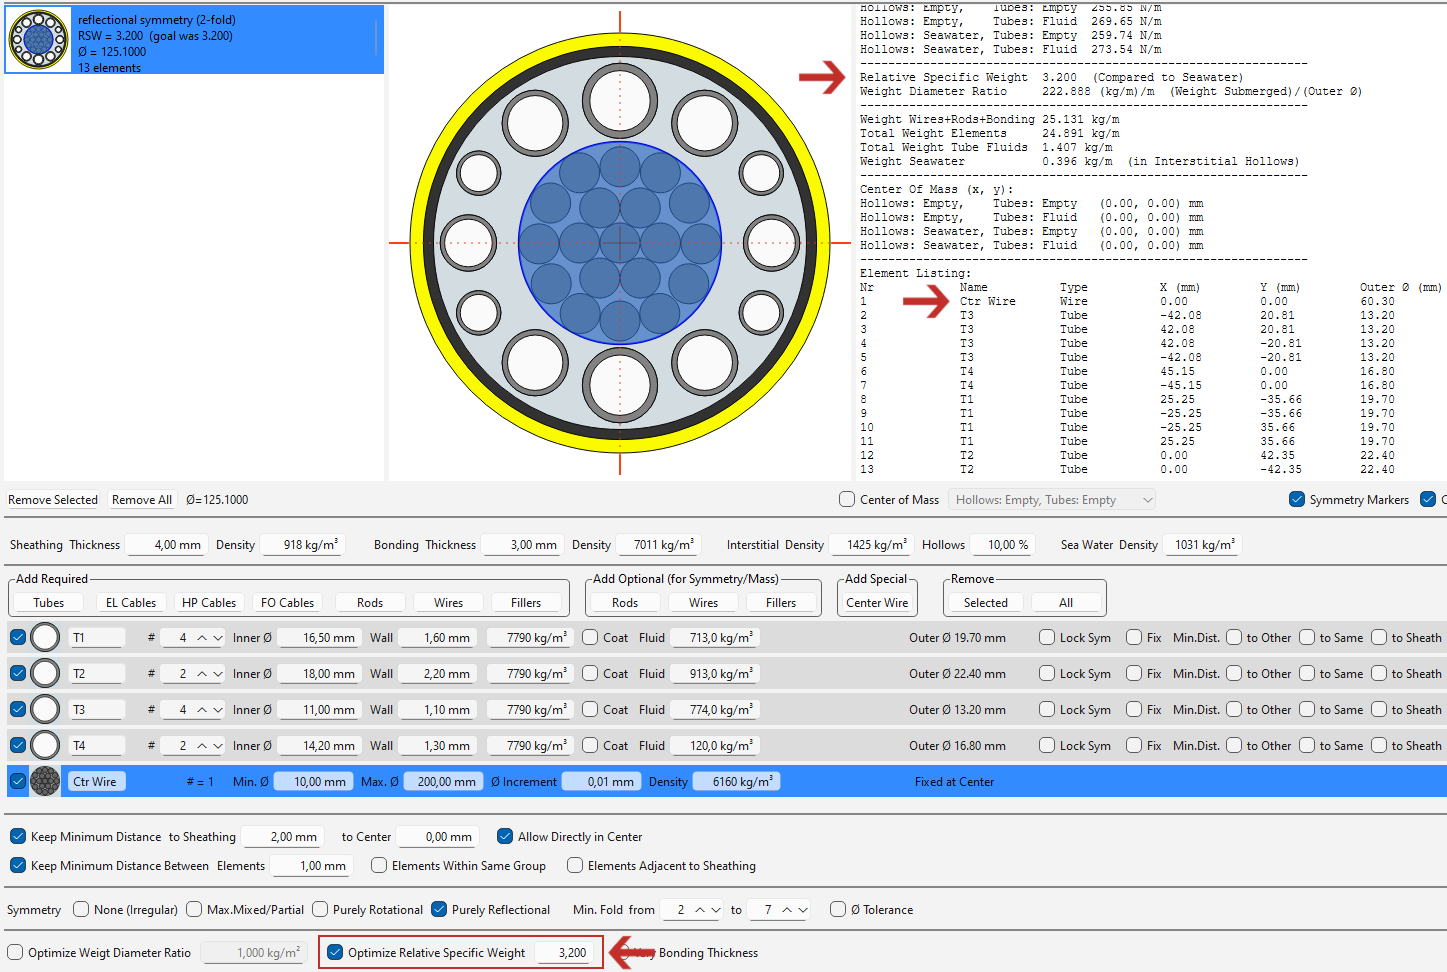Image resolution: width=1447 pixels, height=972 pixels.
Task: Click Selected in the Remove group
Action: point(986,602)
